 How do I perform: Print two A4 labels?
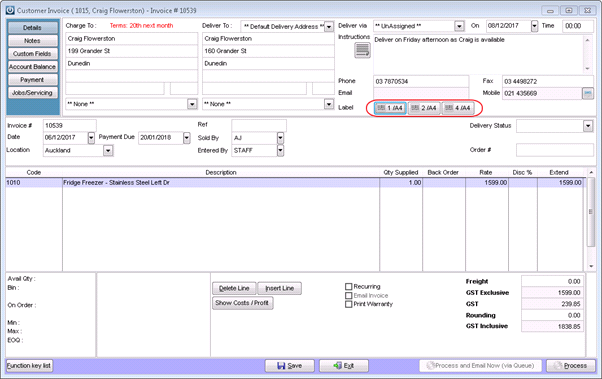click(x=424, y=108)
